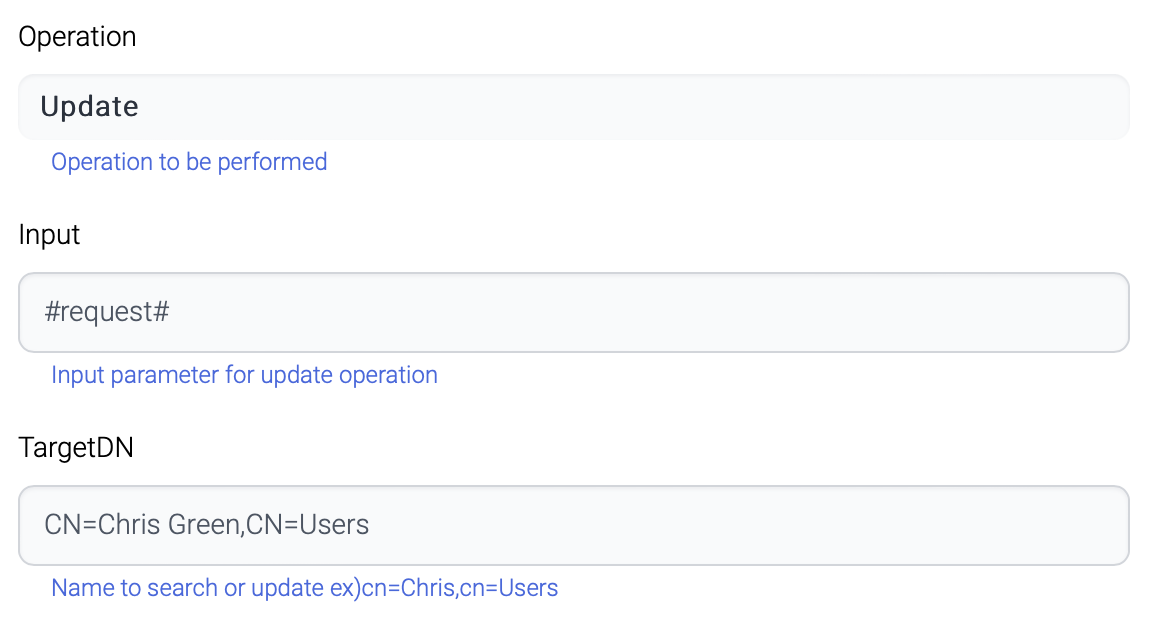Click the Input label

click(x=49, y=235)
